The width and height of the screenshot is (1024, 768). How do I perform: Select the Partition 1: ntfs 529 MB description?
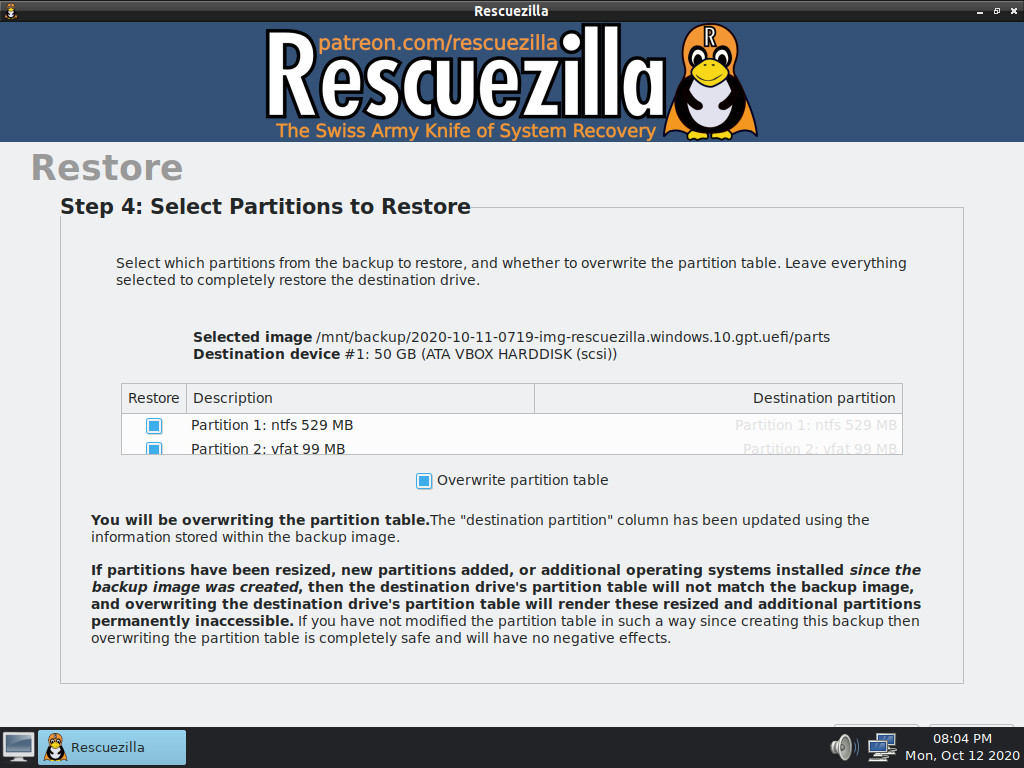(272, 425)
